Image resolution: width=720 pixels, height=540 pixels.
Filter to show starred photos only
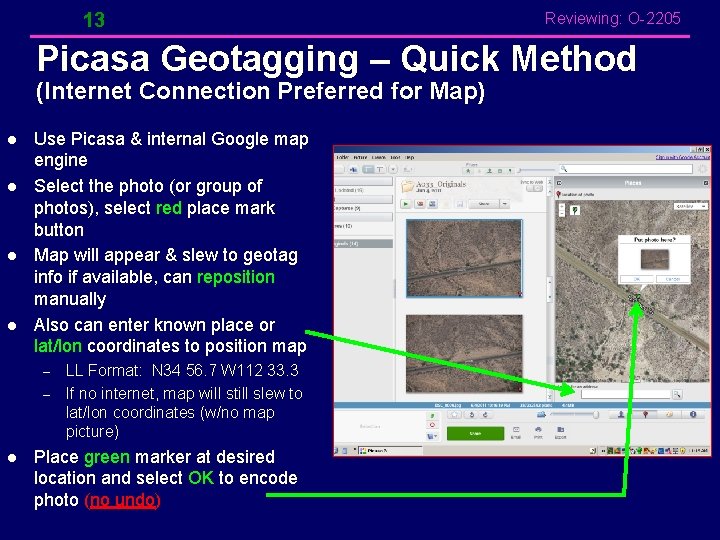(x=468, y=171)
